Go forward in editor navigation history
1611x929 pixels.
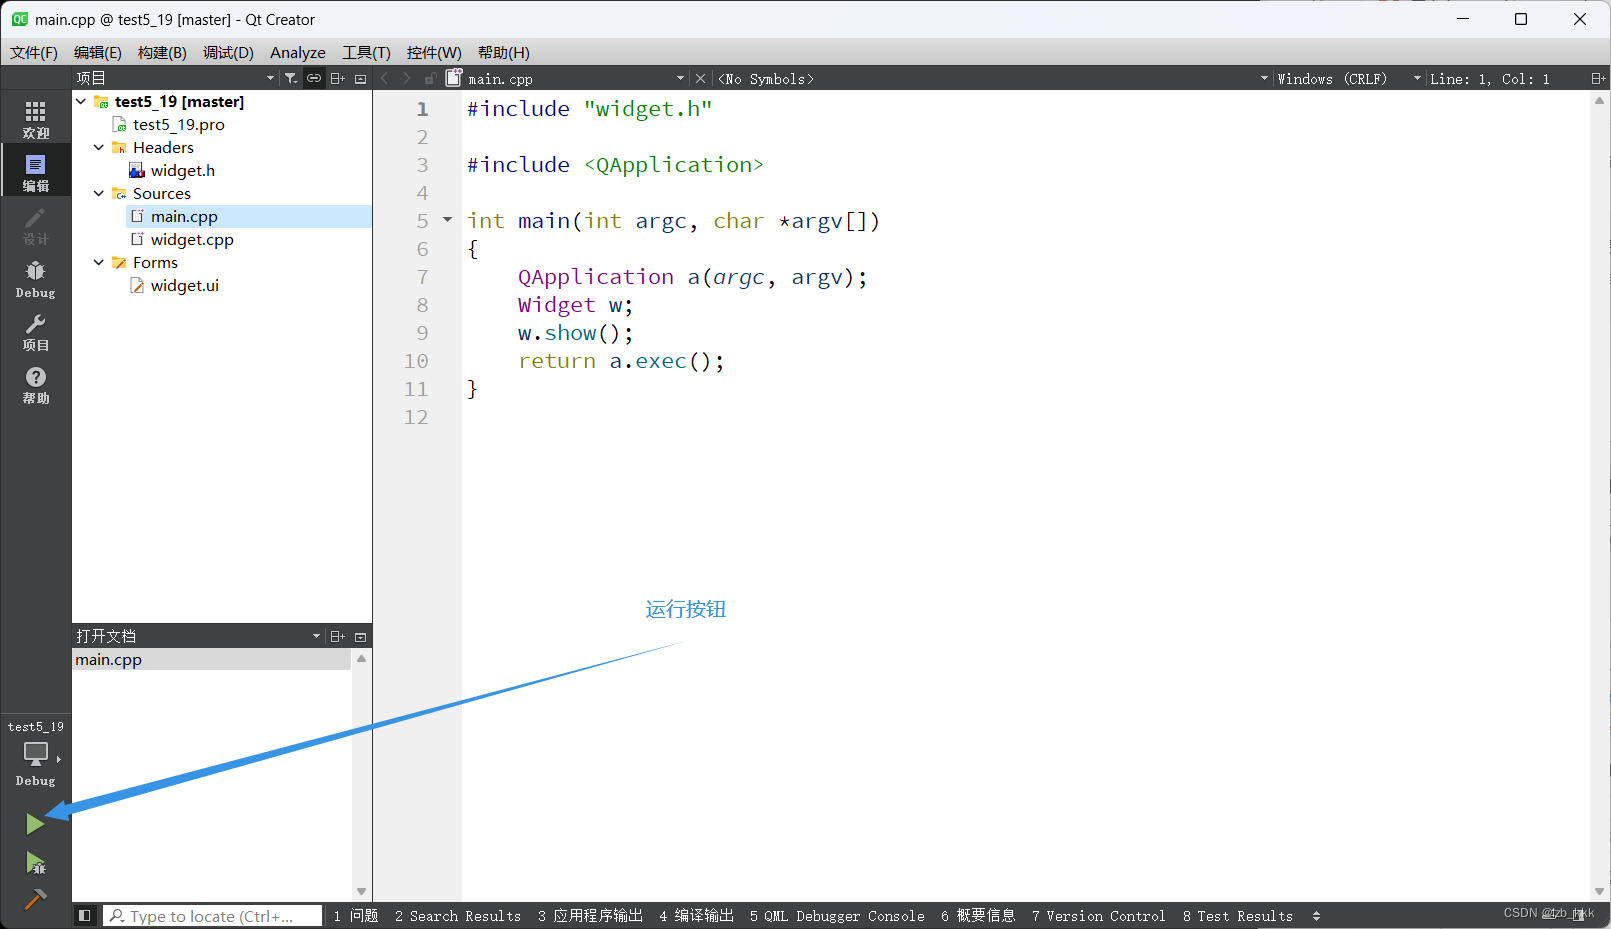point(407,78)
